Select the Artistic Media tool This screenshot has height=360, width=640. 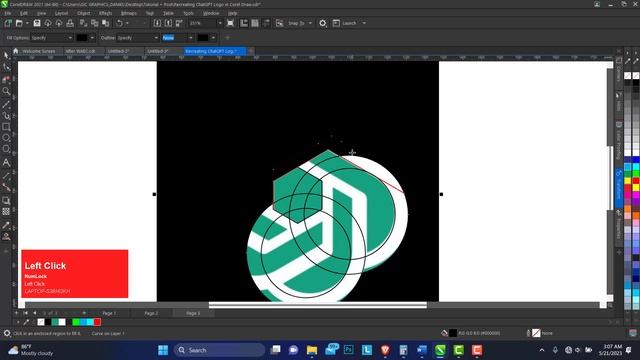pyautogui.click(x=6, y=116)
